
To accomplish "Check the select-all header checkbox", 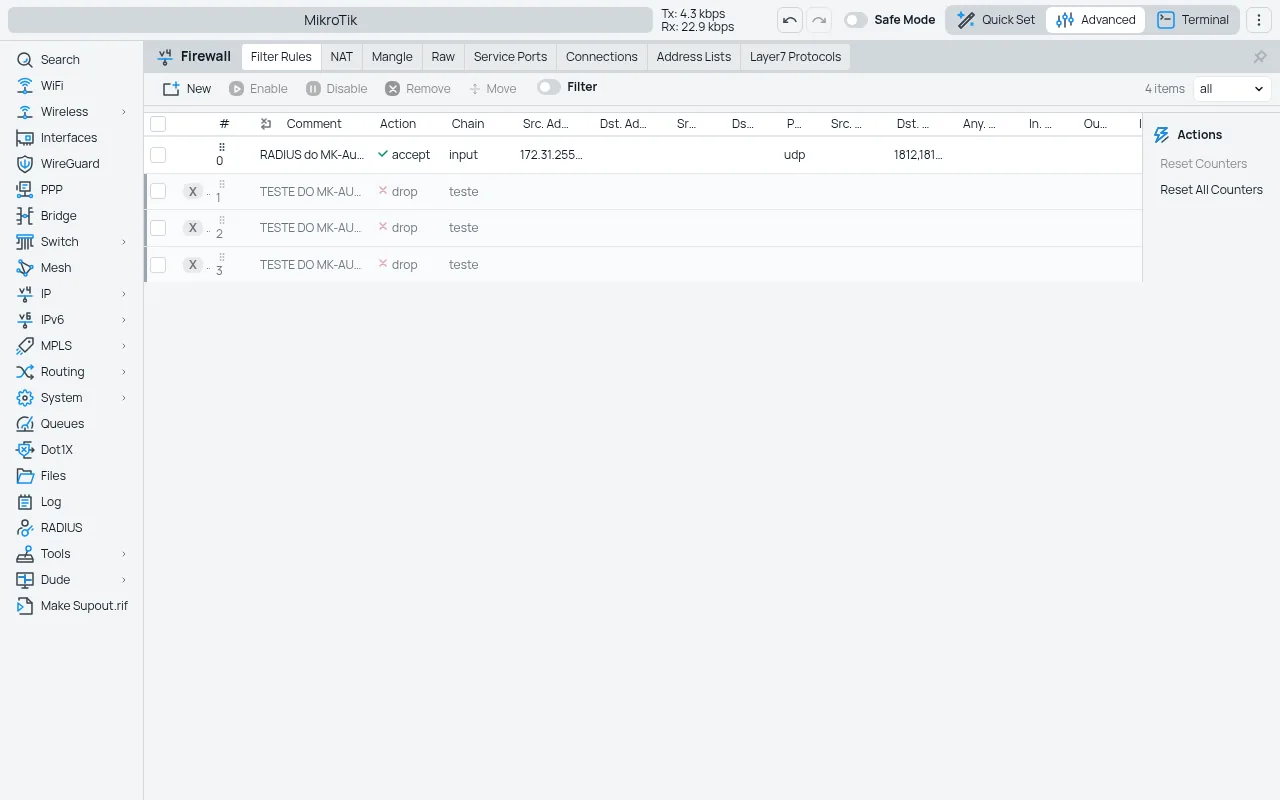I will point(158,124).
